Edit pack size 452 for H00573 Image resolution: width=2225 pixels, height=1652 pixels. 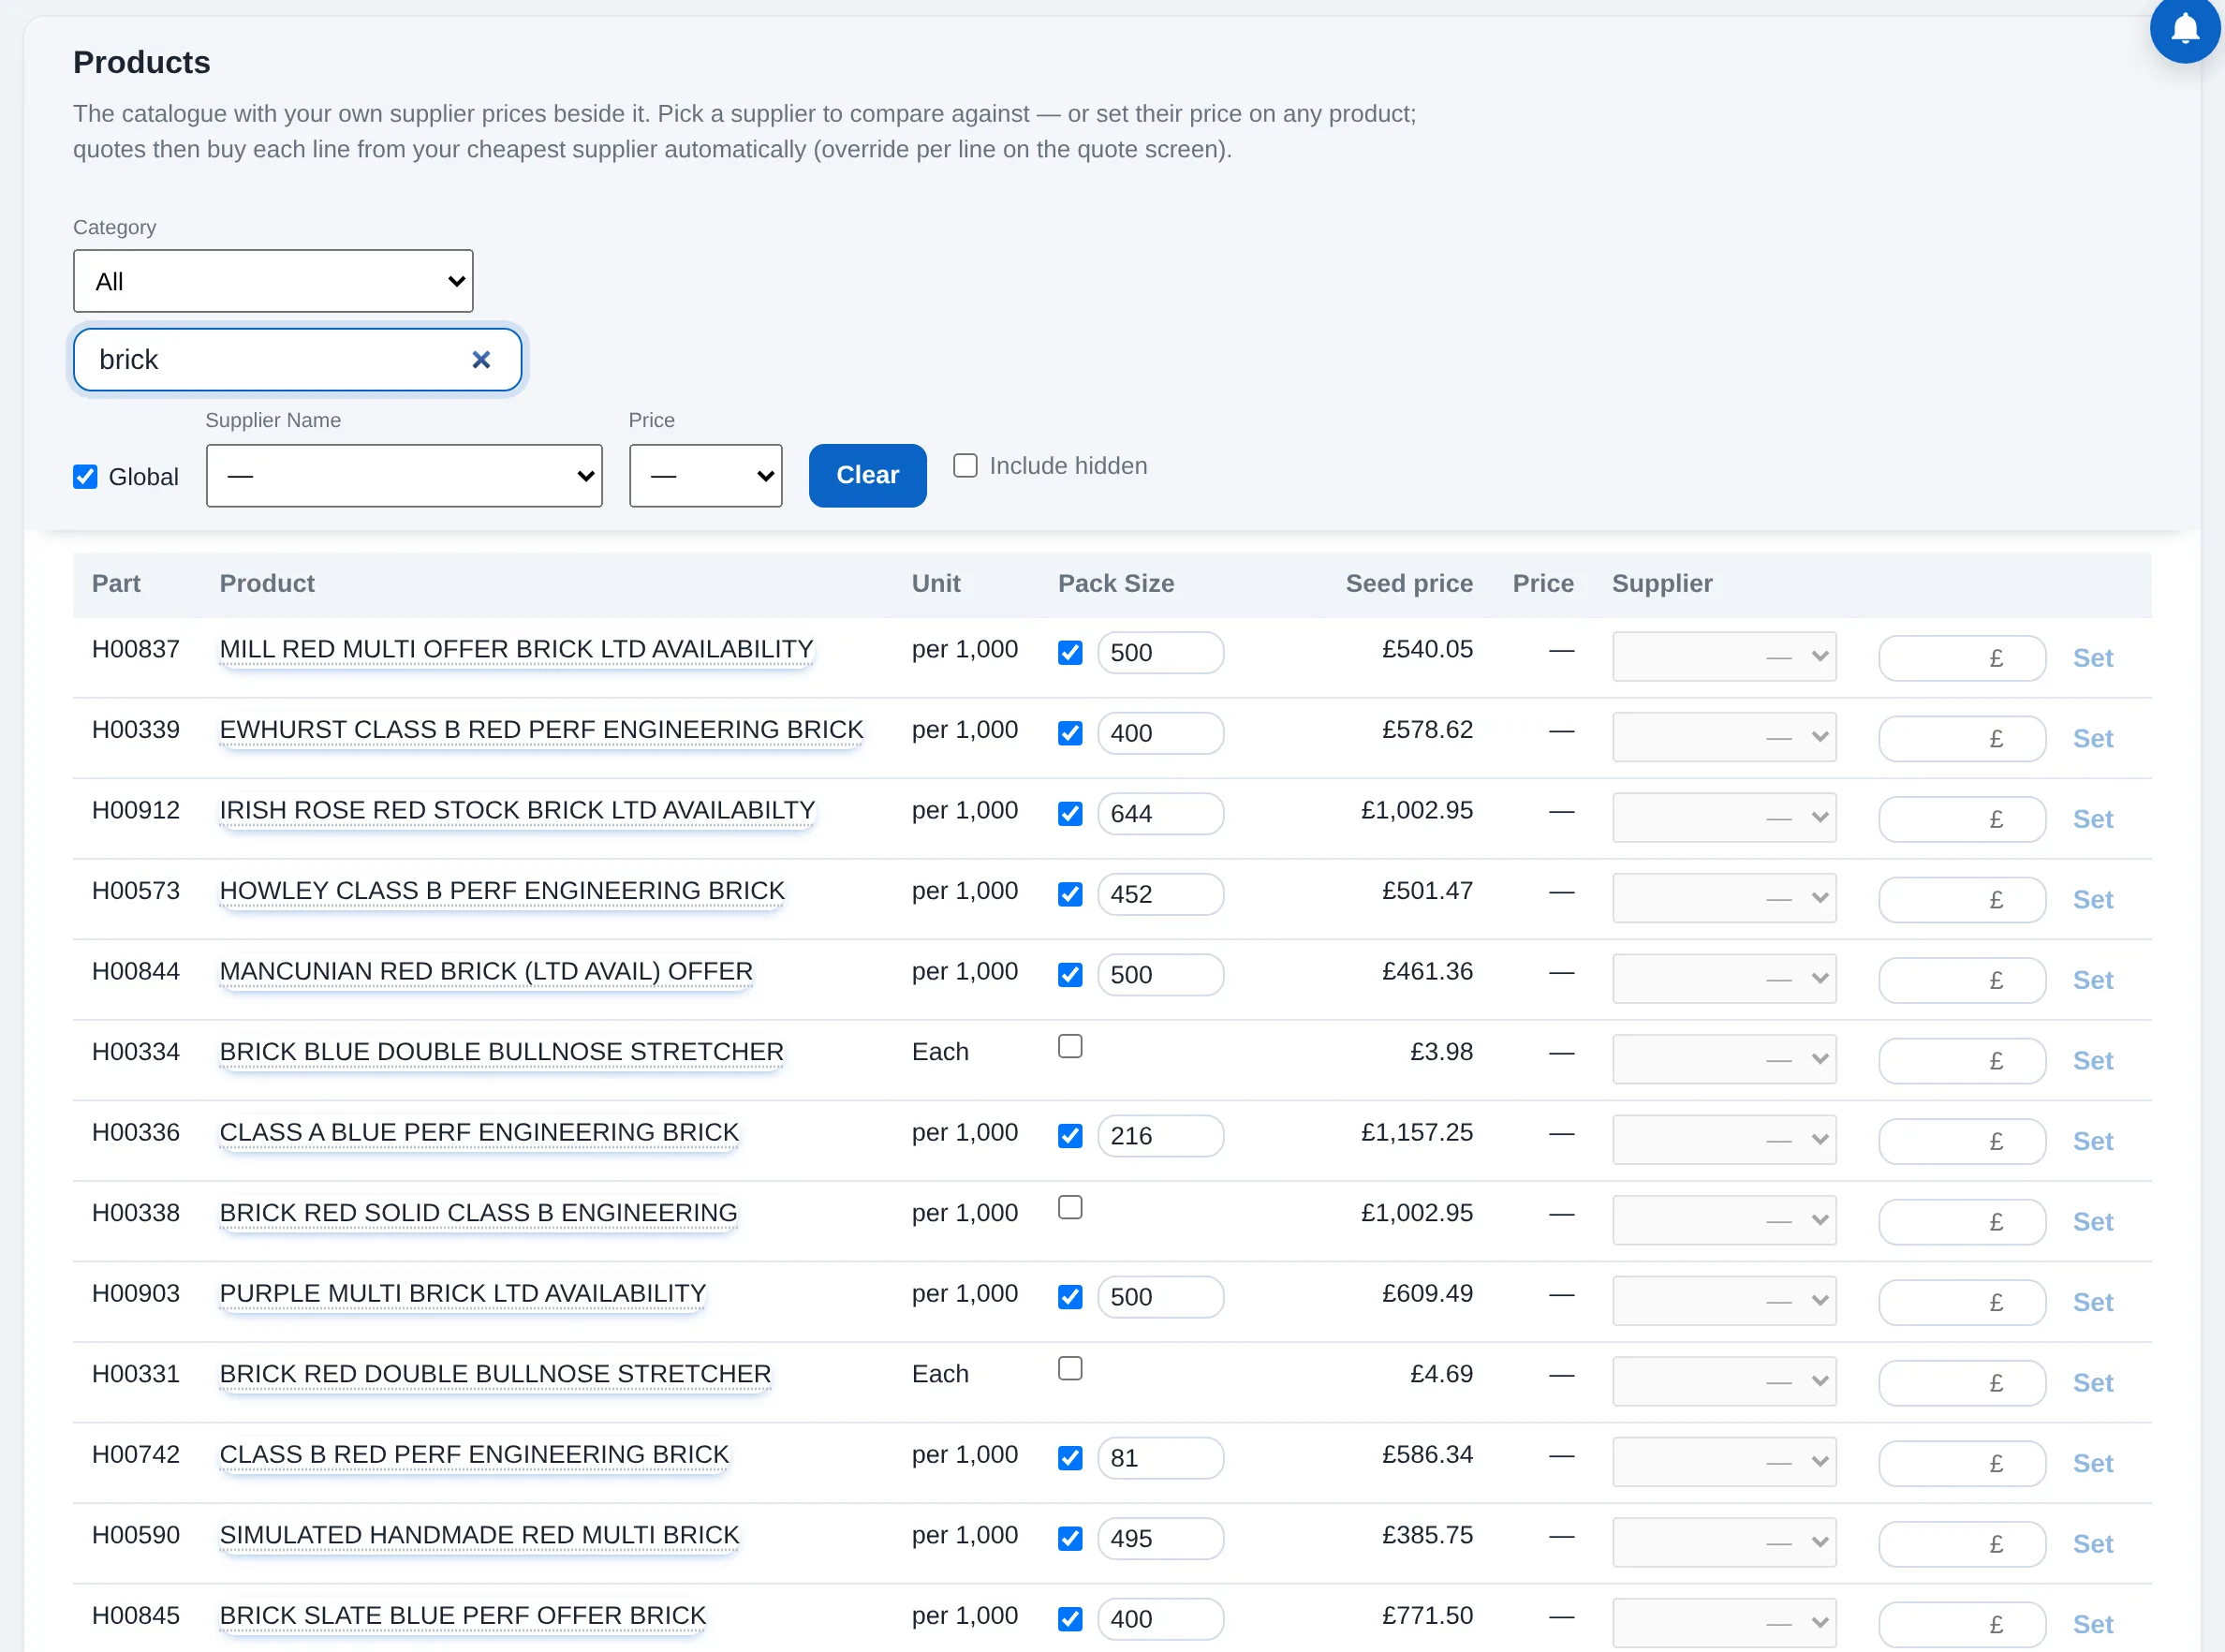tap(1160, 894)
